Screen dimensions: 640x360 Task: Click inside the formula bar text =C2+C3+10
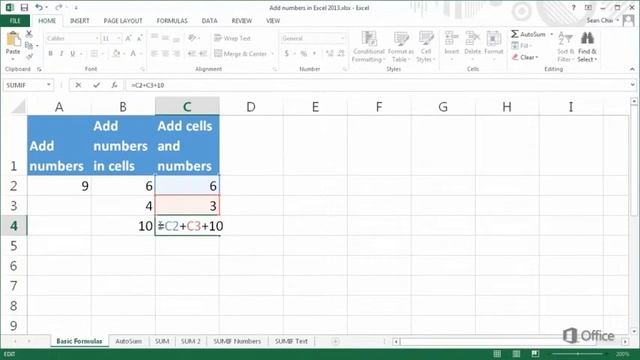(x=147, y=85)
